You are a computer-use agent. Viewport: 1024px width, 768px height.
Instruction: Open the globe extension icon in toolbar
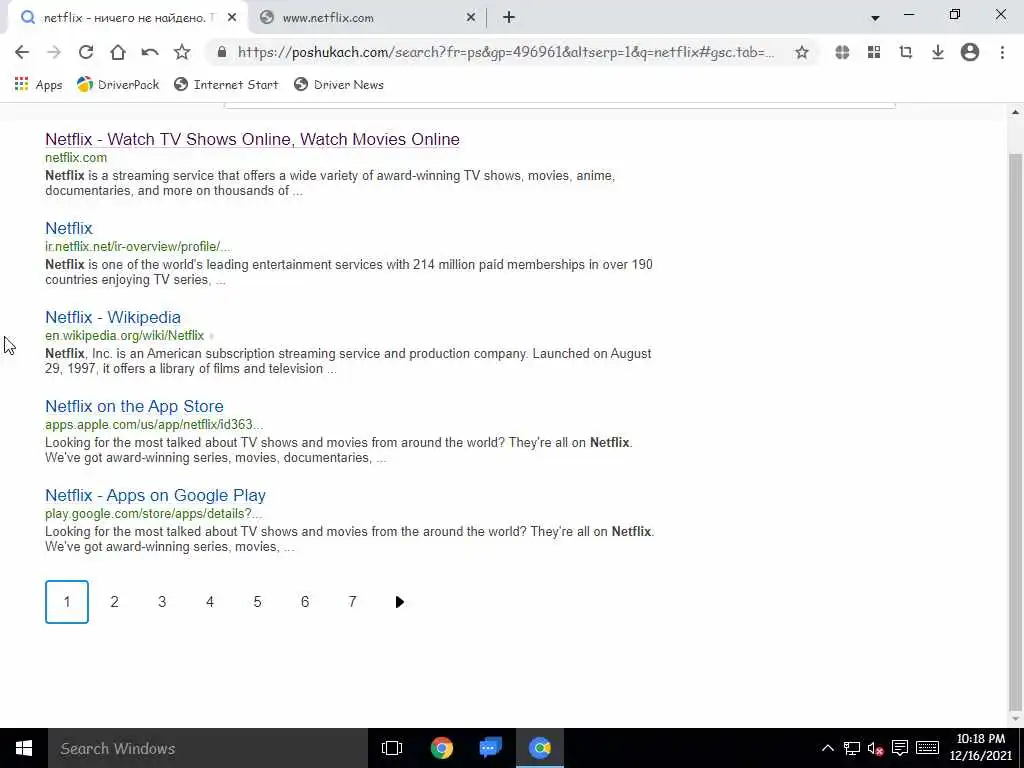click(842, 52)
